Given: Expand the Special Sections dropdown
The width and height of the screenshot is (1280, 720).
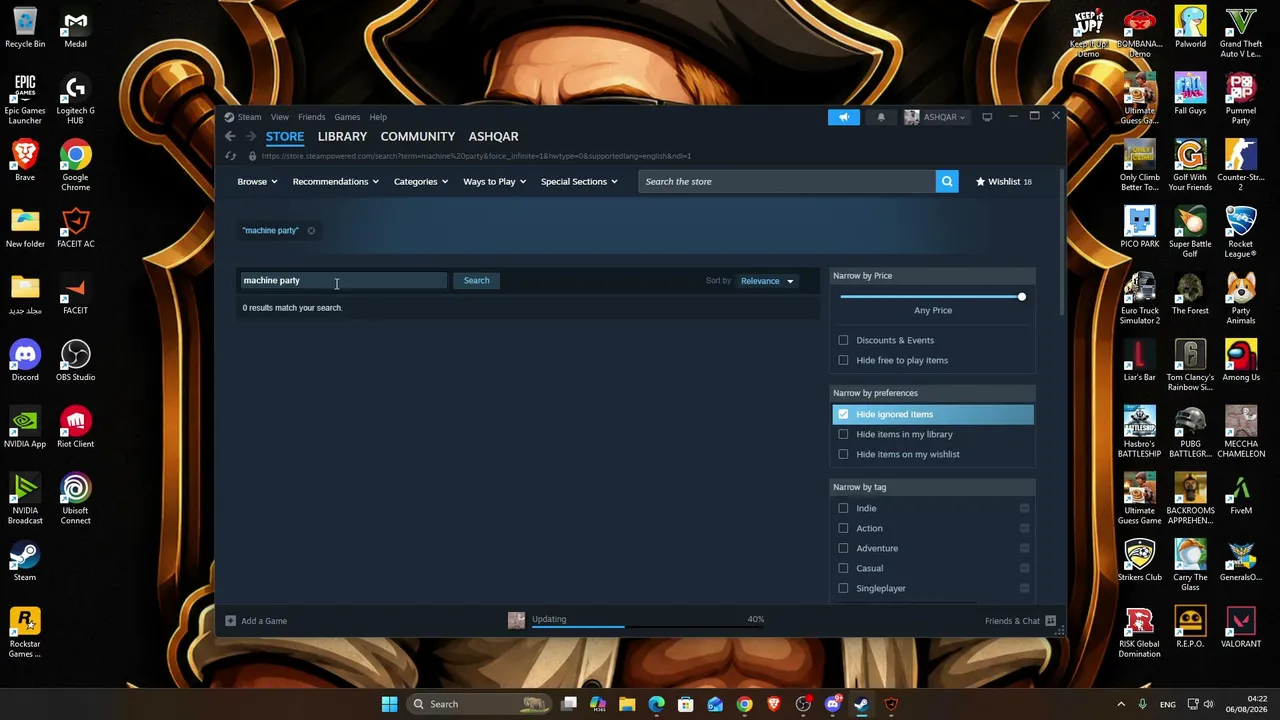Looking at the screenshot, I should point(579,182).
